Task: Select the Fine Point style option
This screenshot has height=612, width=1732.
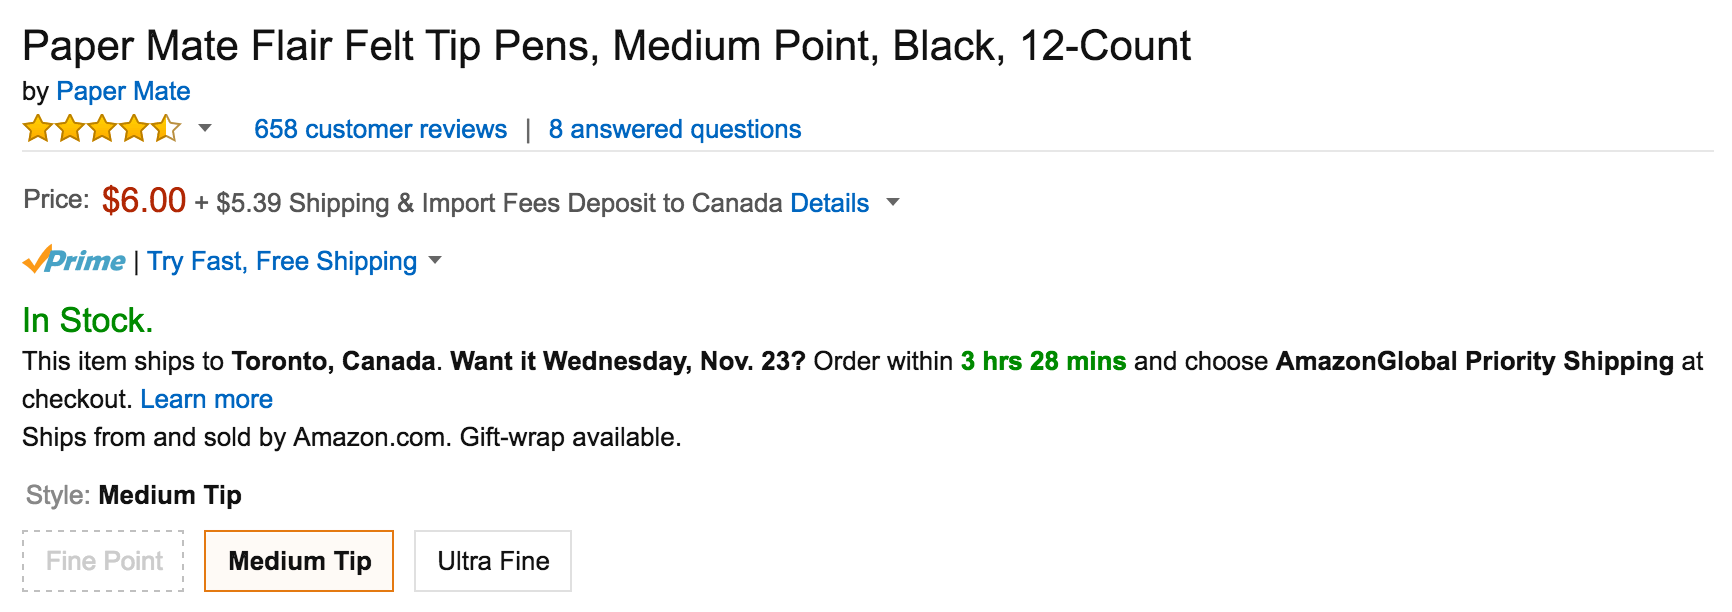Action: coord(104,561)
